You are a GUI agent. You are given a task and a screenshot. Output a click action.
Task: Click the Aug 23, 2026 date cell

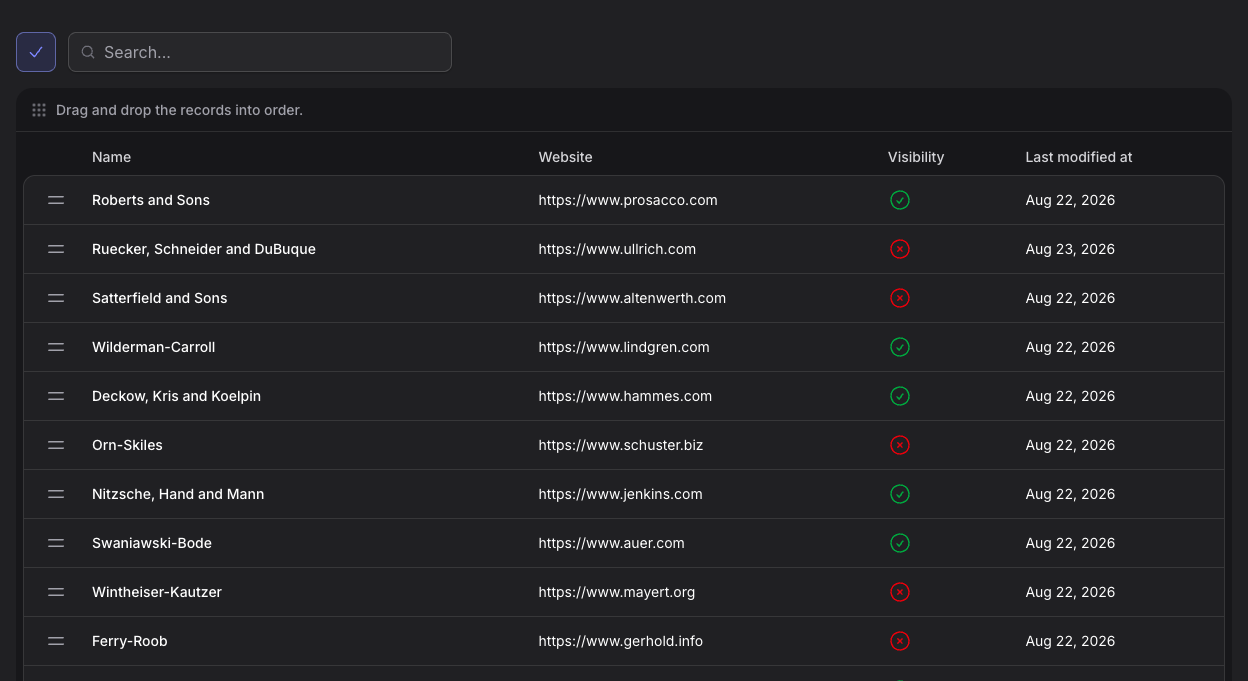[x=1070, y=249]
